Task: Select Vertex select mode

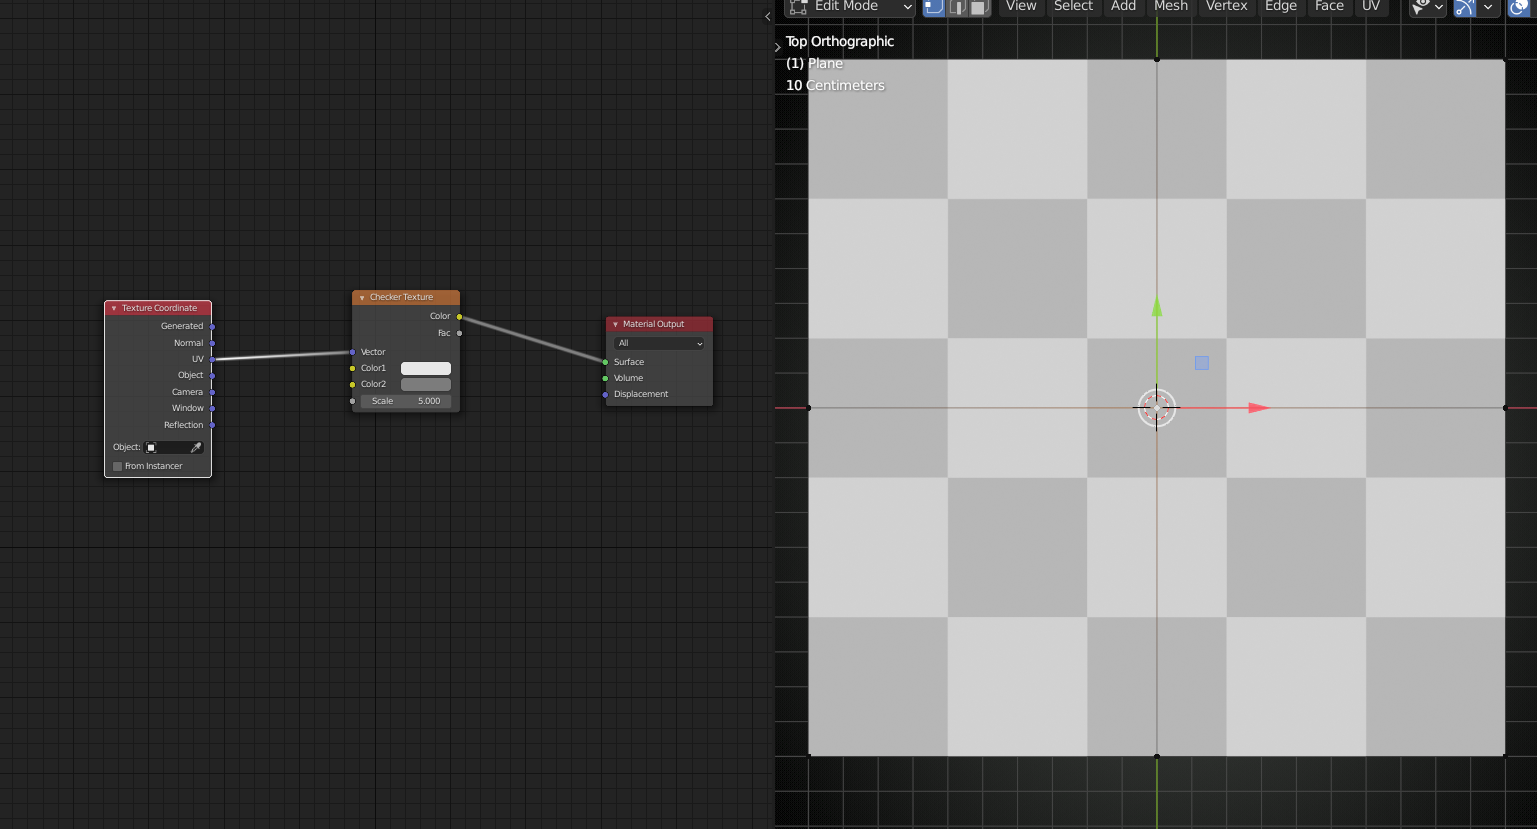Action: (x=933, y=8)
